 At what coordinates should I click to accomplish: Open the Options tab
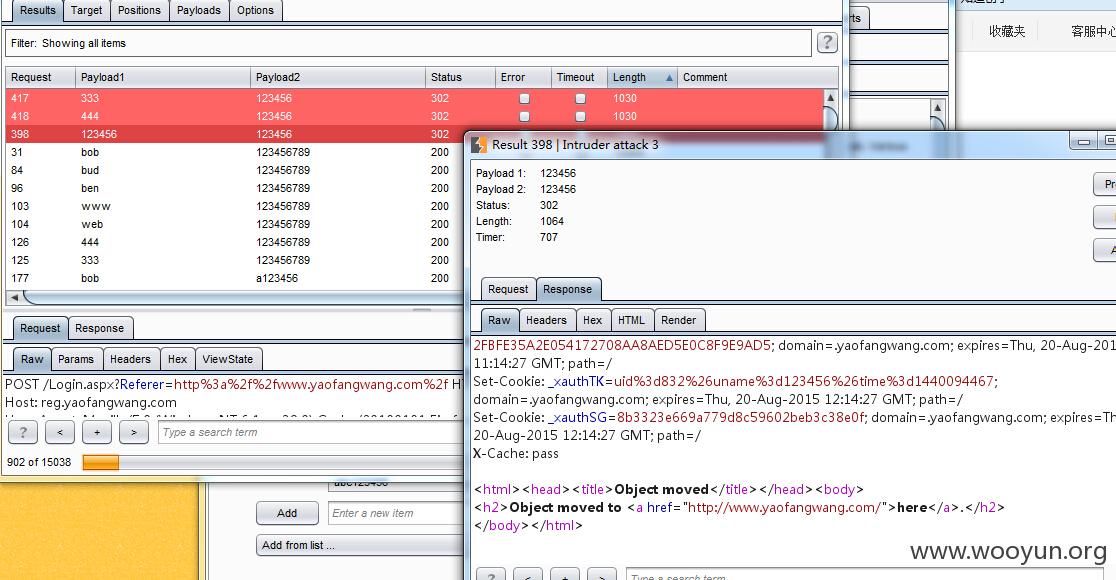[x=256, y=10]
